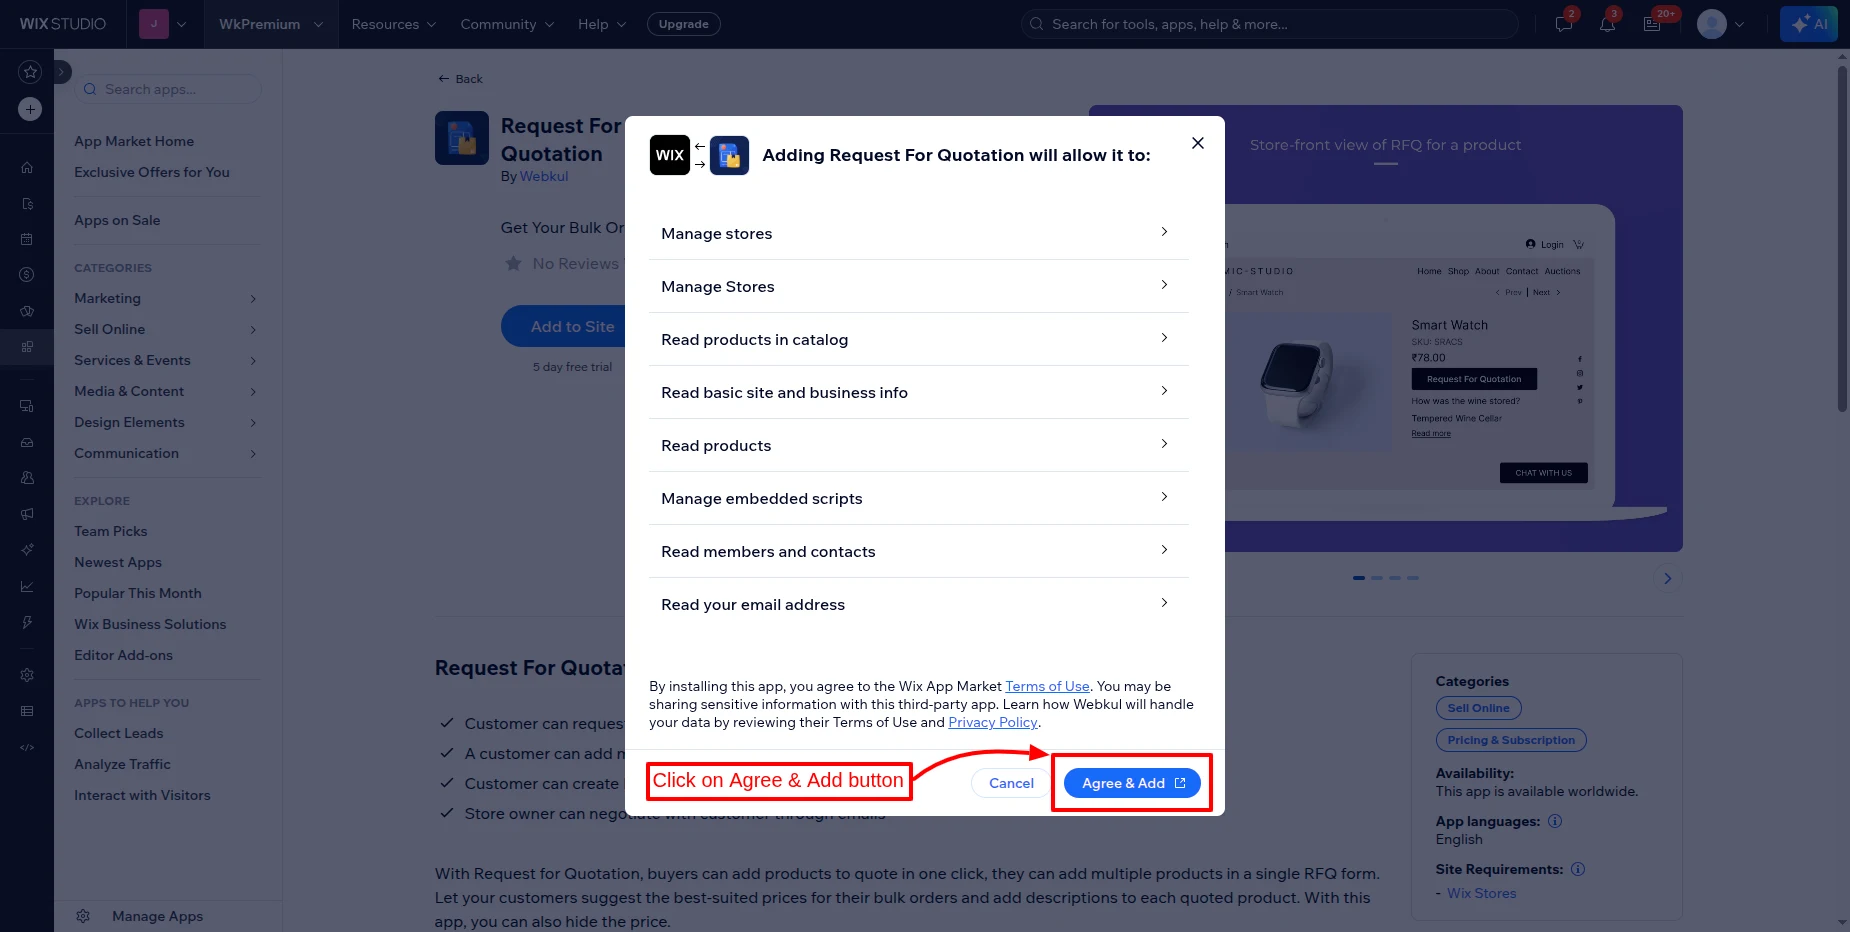Open the Resources menu

coord(393,24)
